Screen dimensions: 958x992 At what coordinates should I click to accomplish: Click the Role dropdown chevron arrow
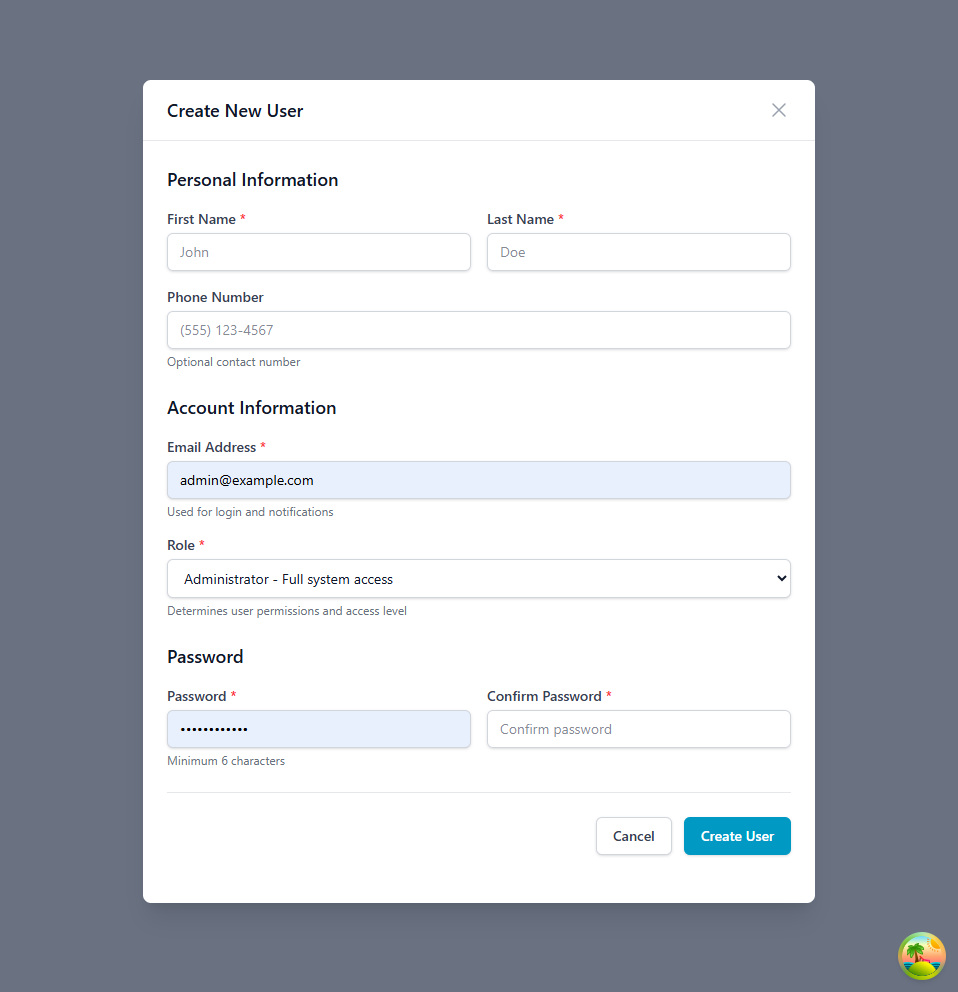tap(780, 578)
